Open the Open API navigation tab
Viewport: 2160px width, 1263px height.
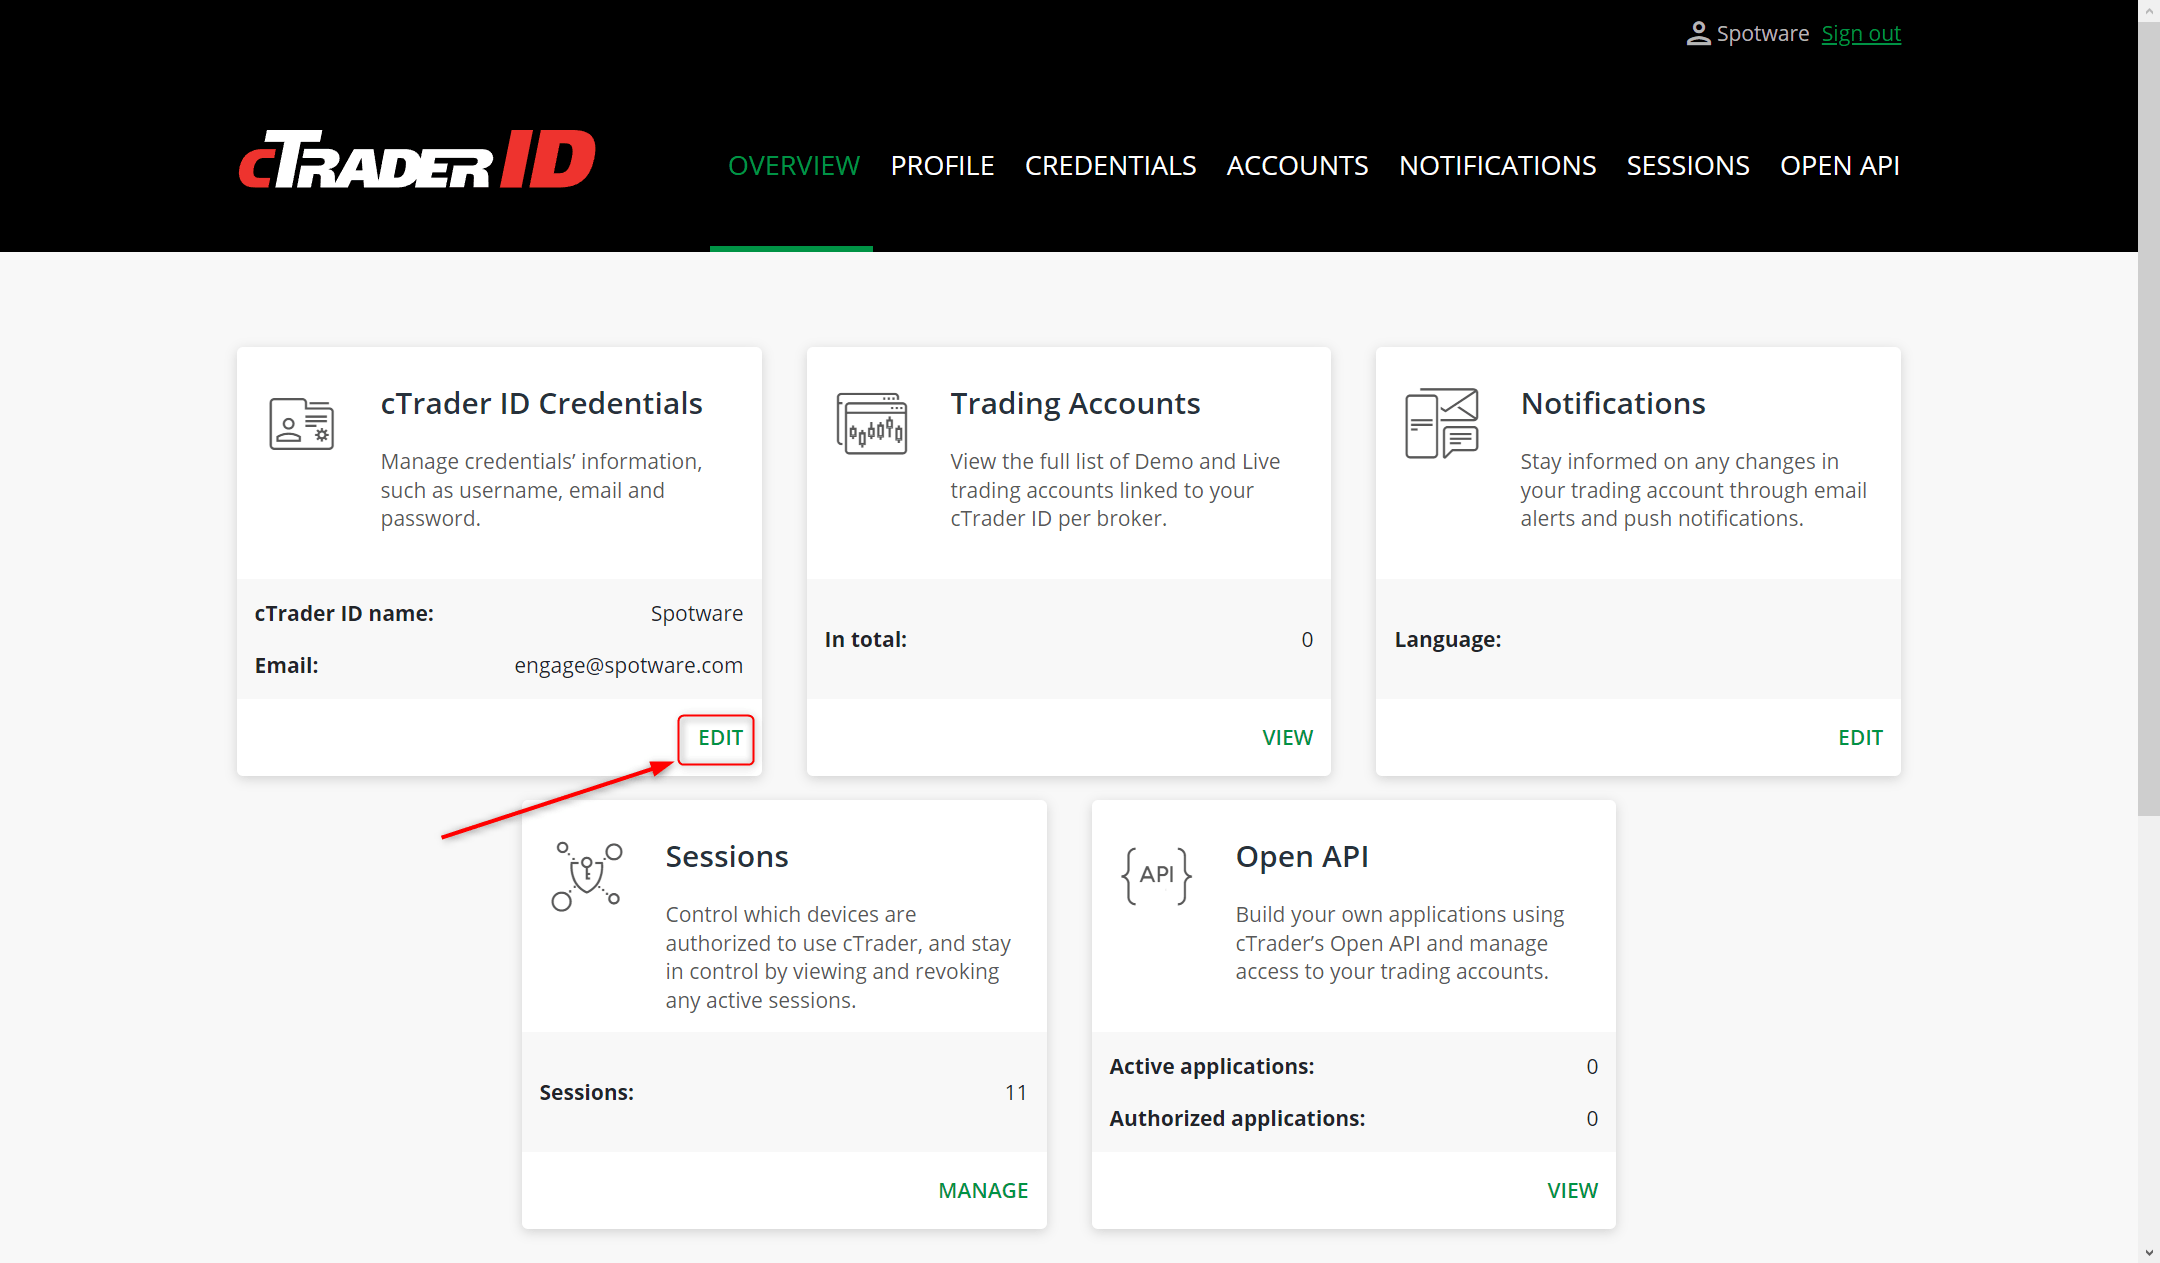(x=1839, y=166)
